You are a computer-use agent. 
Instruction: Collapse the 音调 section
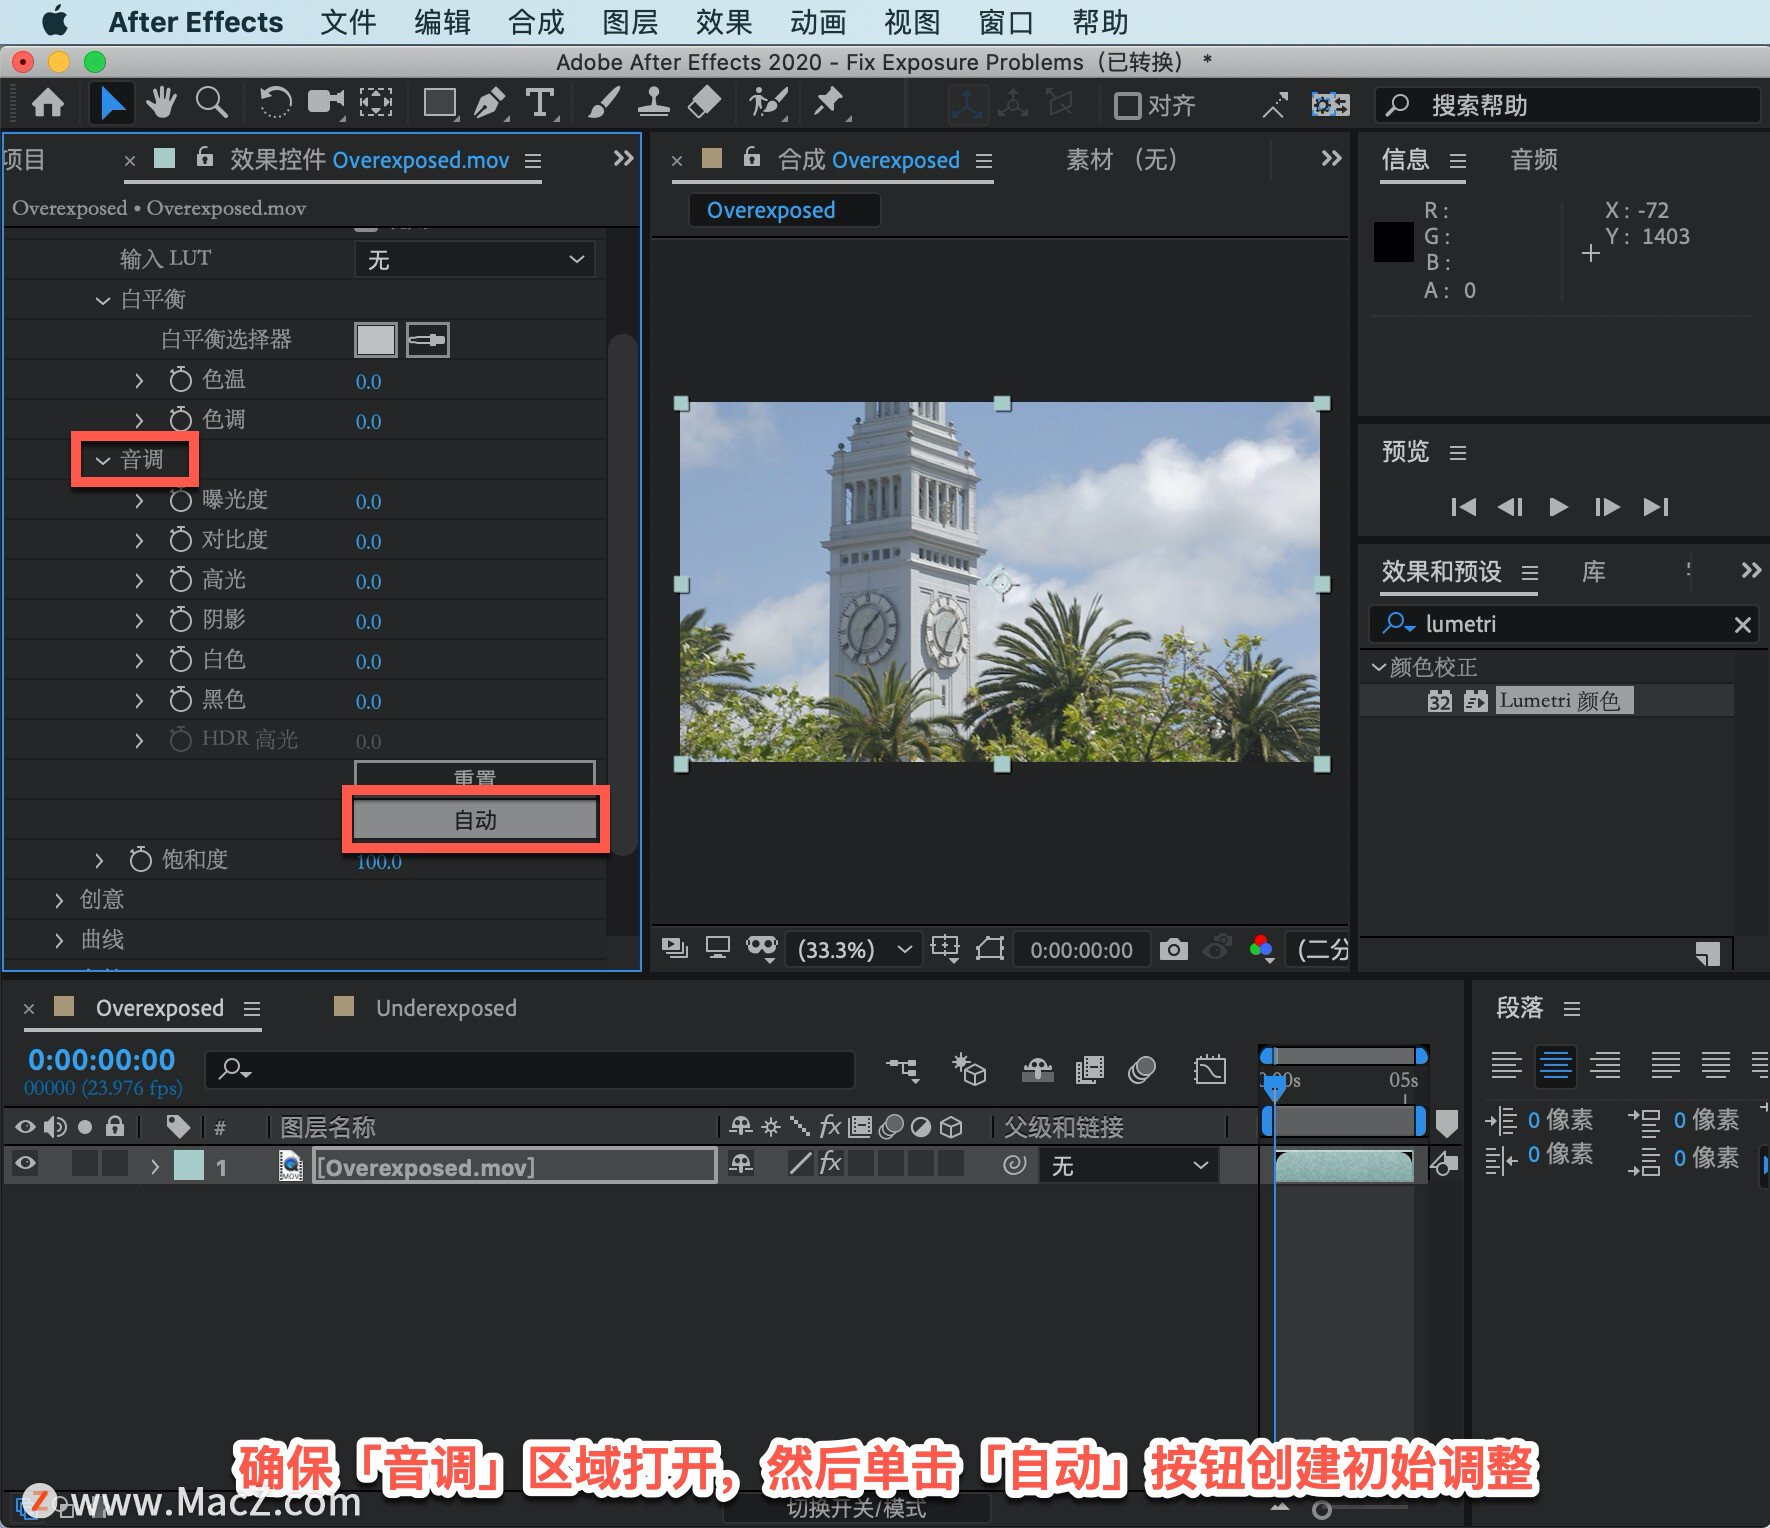click(x=102, y=460)
